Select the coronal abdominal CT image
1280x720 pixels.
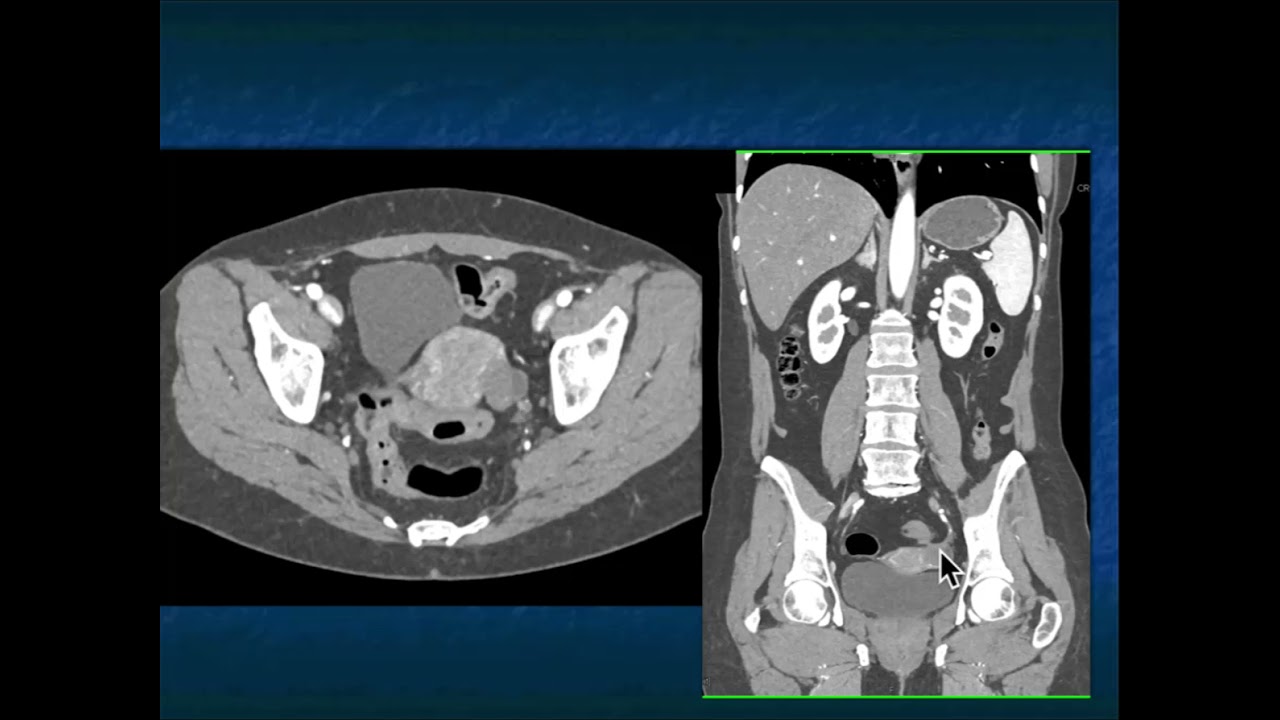(897, 424)
